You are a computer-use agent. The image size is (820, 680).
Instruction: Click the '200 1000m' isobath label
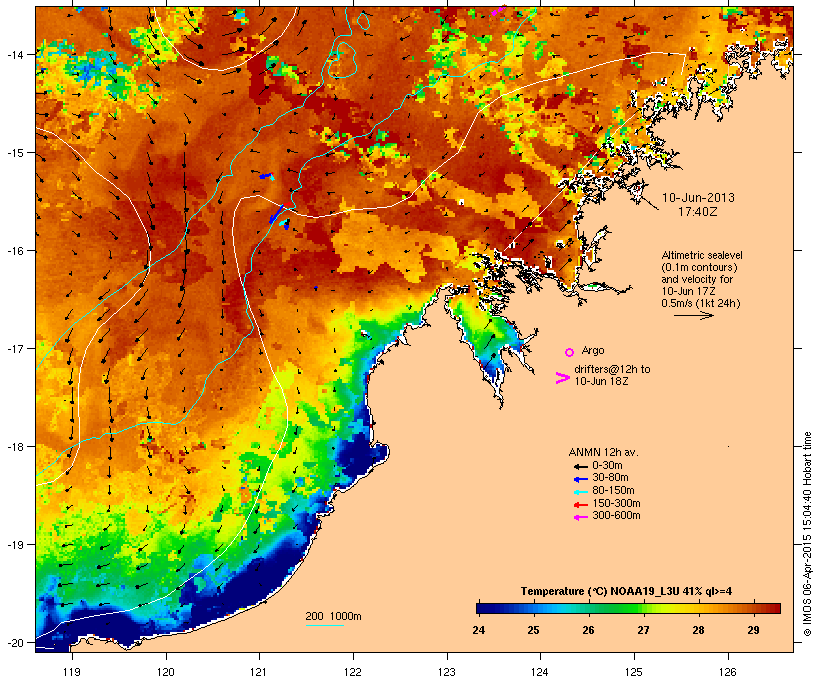[x=333, y=616]
